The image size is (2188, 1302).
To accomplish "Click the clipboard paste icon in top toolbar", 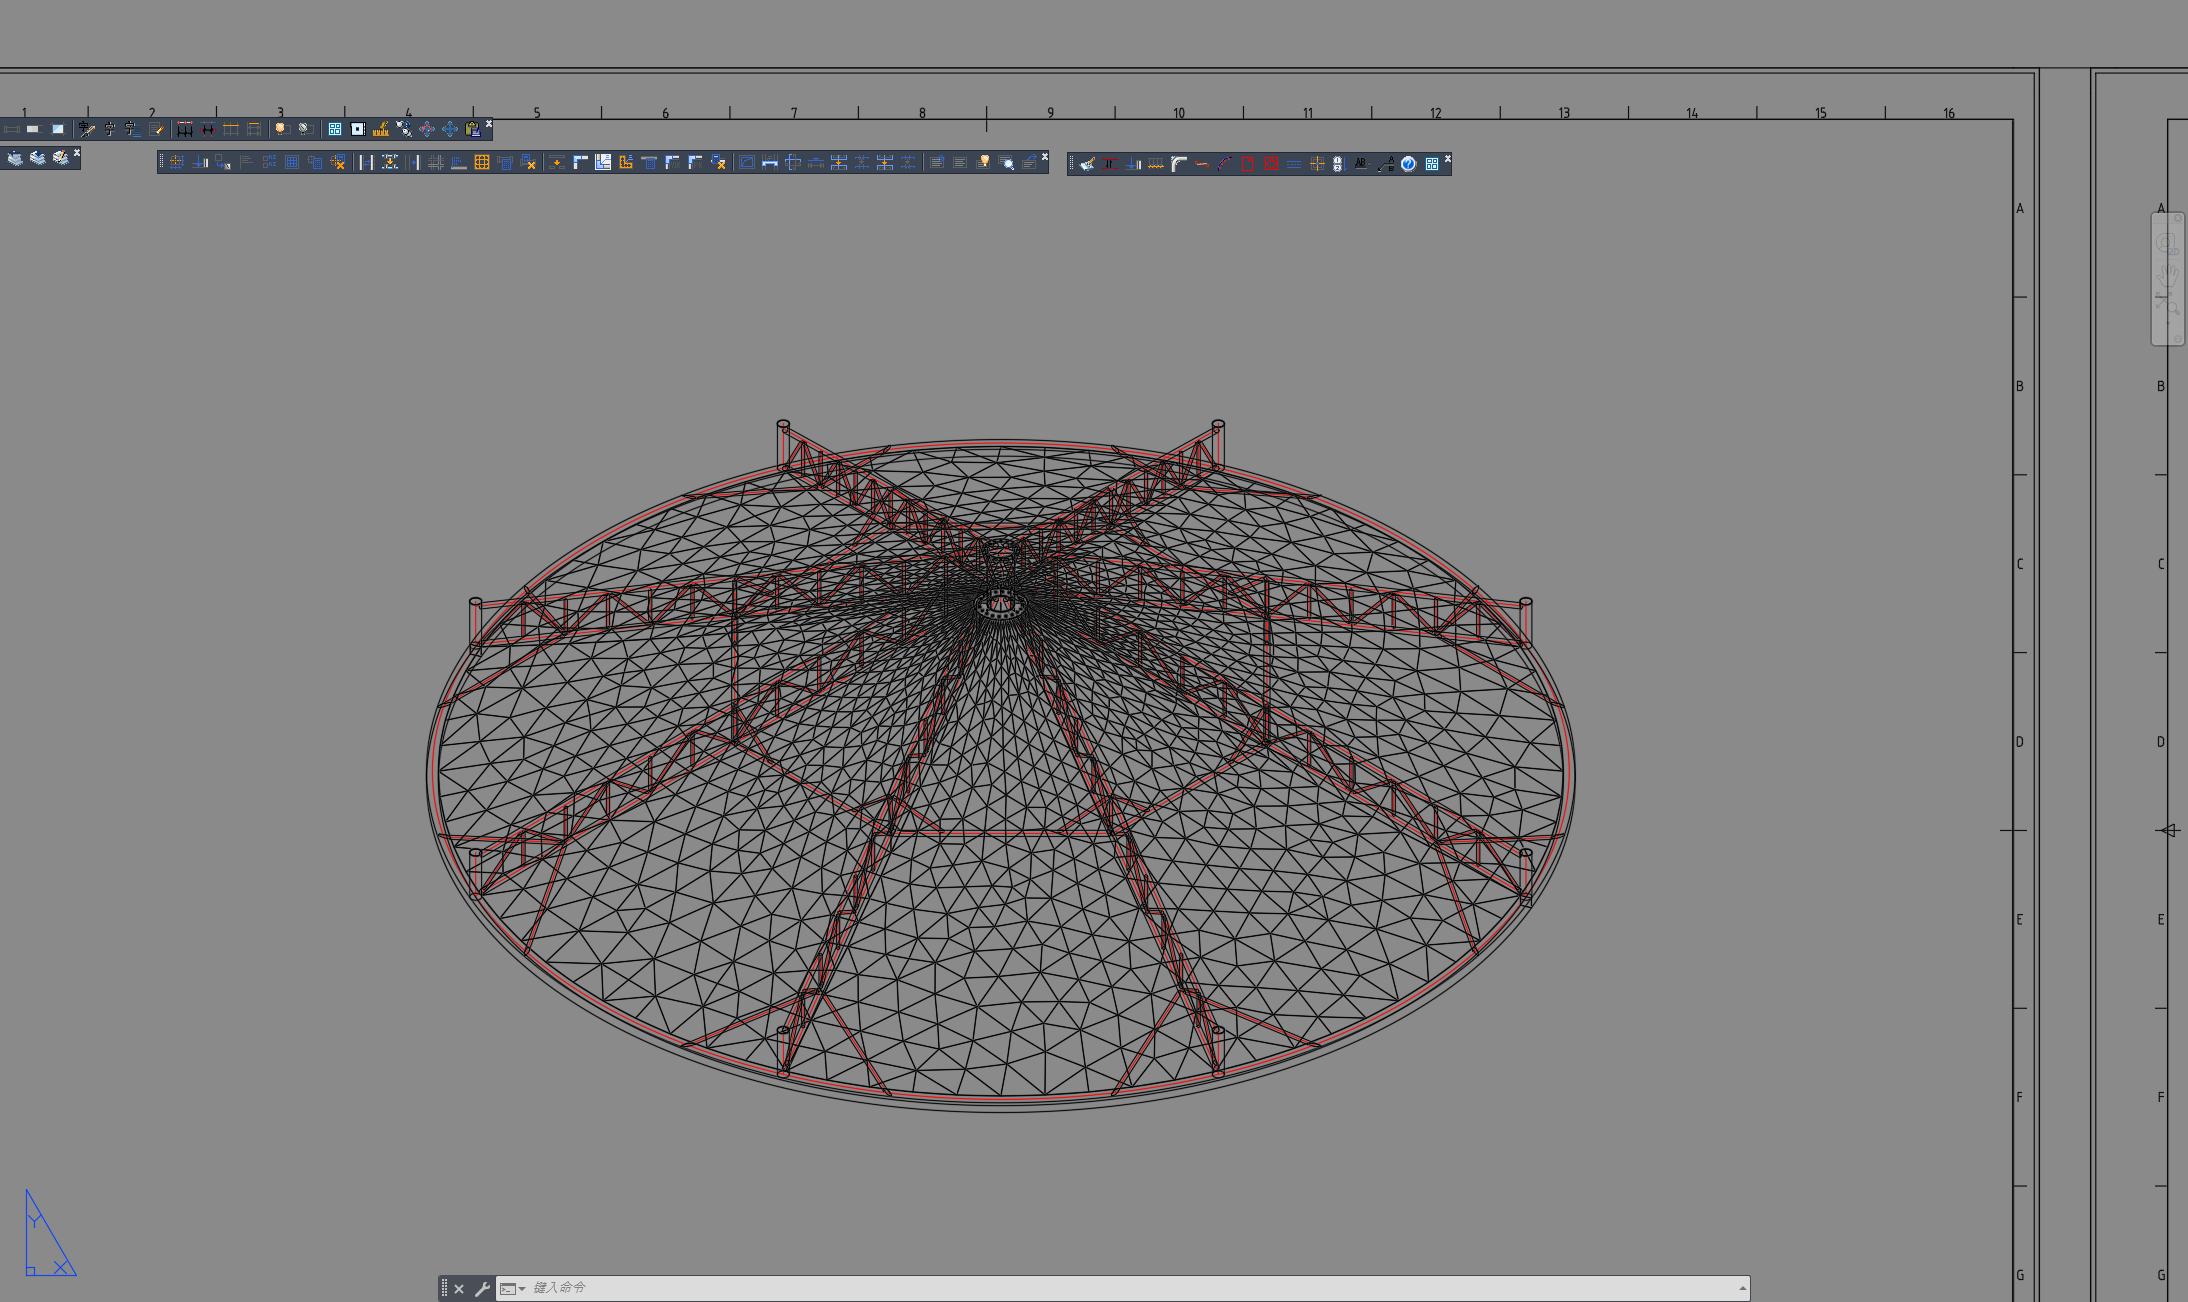I will click(x=472, y=129).
